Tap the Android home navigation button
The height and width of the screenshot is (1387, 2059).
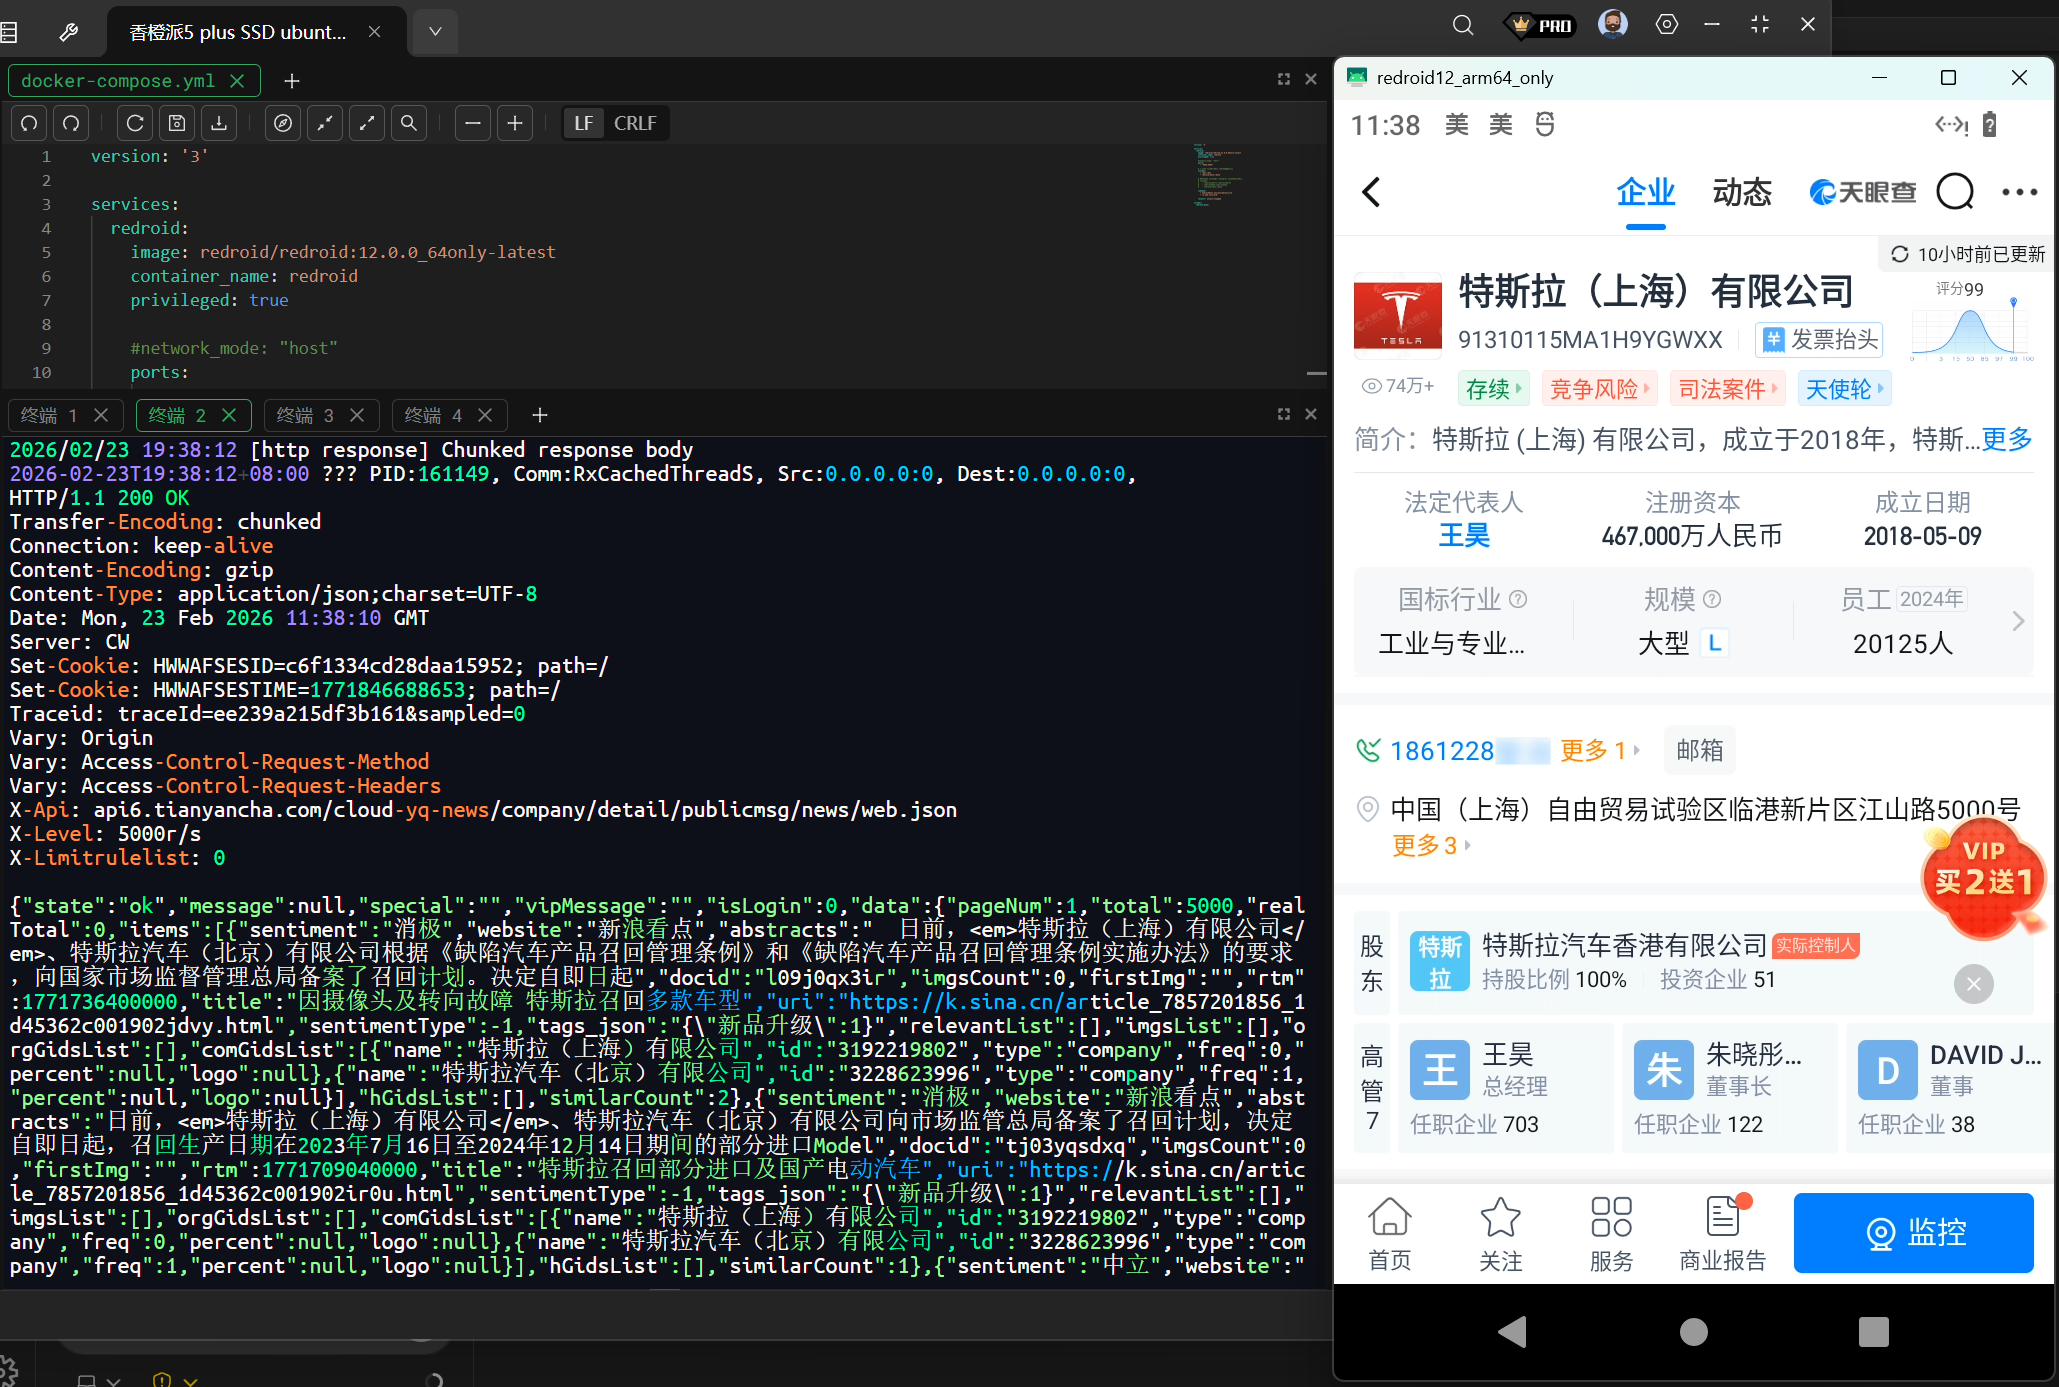pyautogui.click(x=1693, y=1332)
